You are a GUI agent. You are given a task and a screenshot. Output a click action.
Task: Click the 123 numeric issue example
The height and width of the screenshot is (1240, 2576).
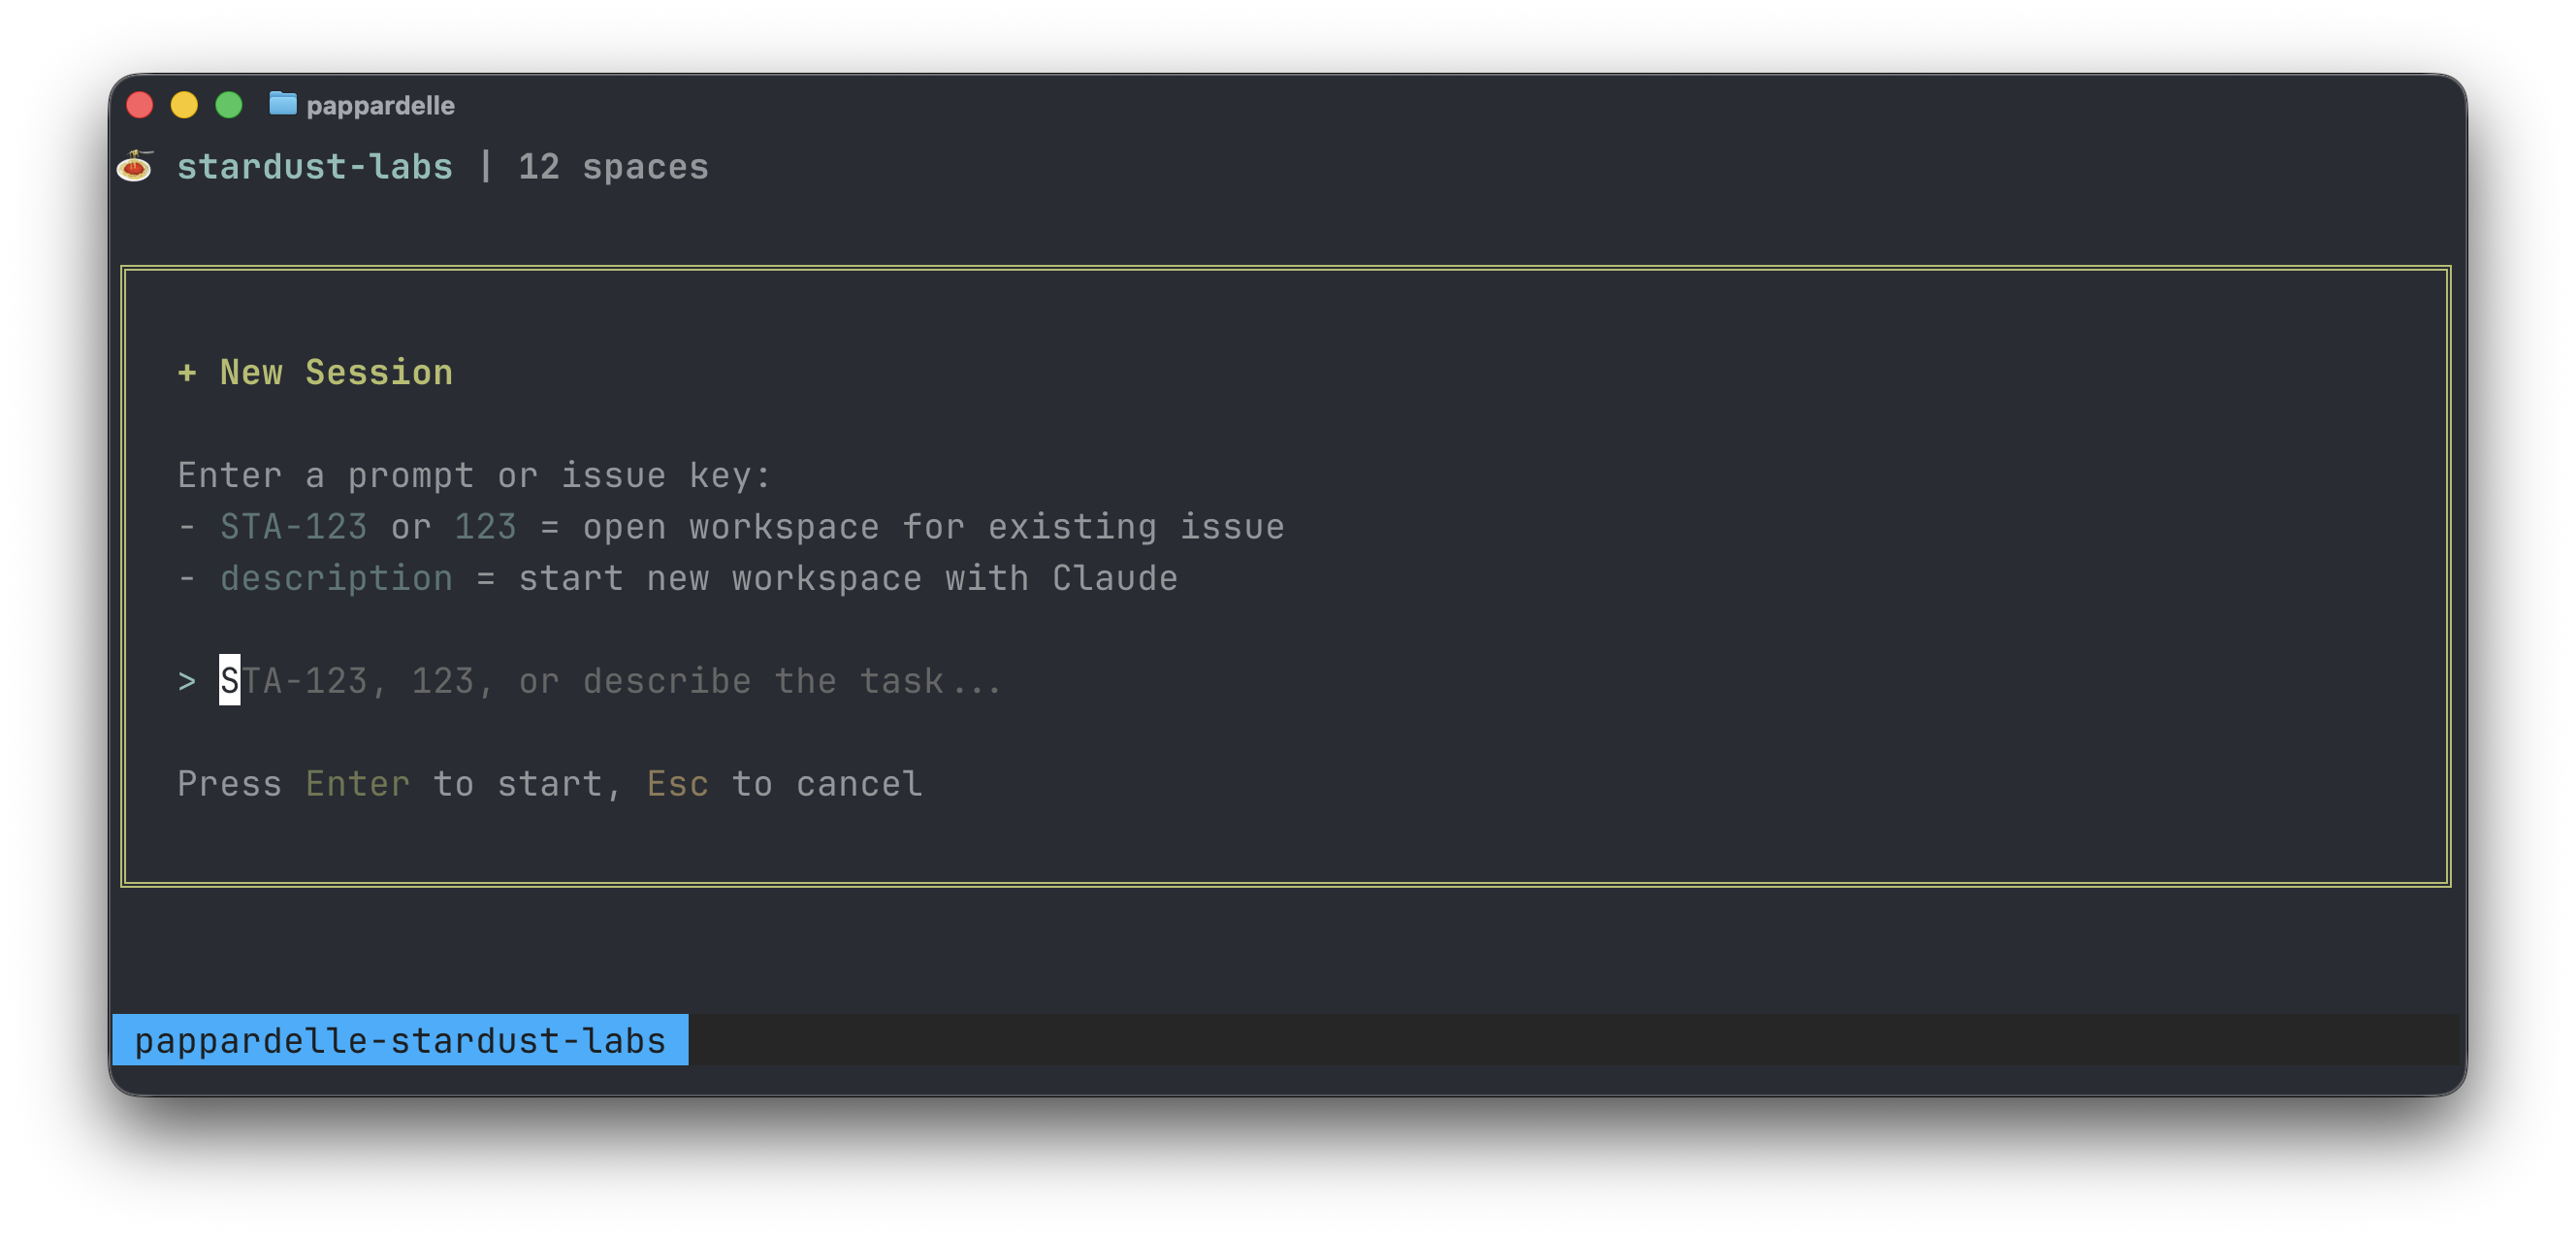[x=485, y=525]
